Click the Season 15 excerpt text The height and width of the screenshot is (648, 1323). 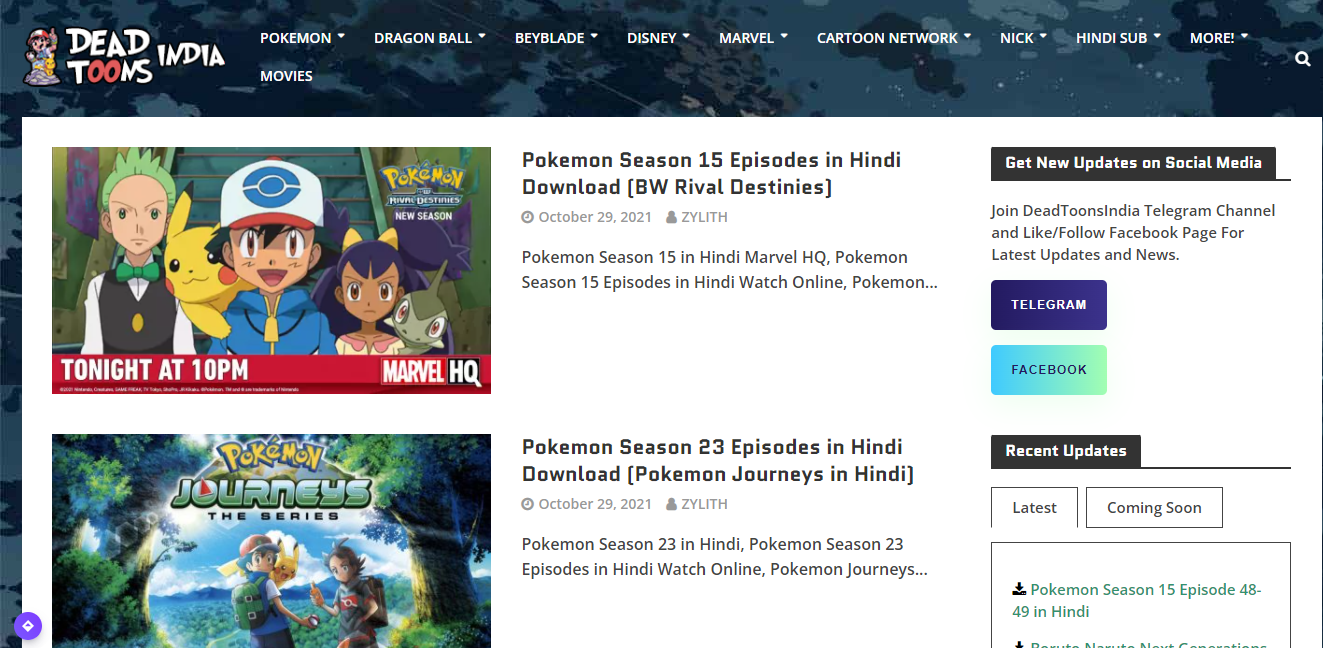730,270
